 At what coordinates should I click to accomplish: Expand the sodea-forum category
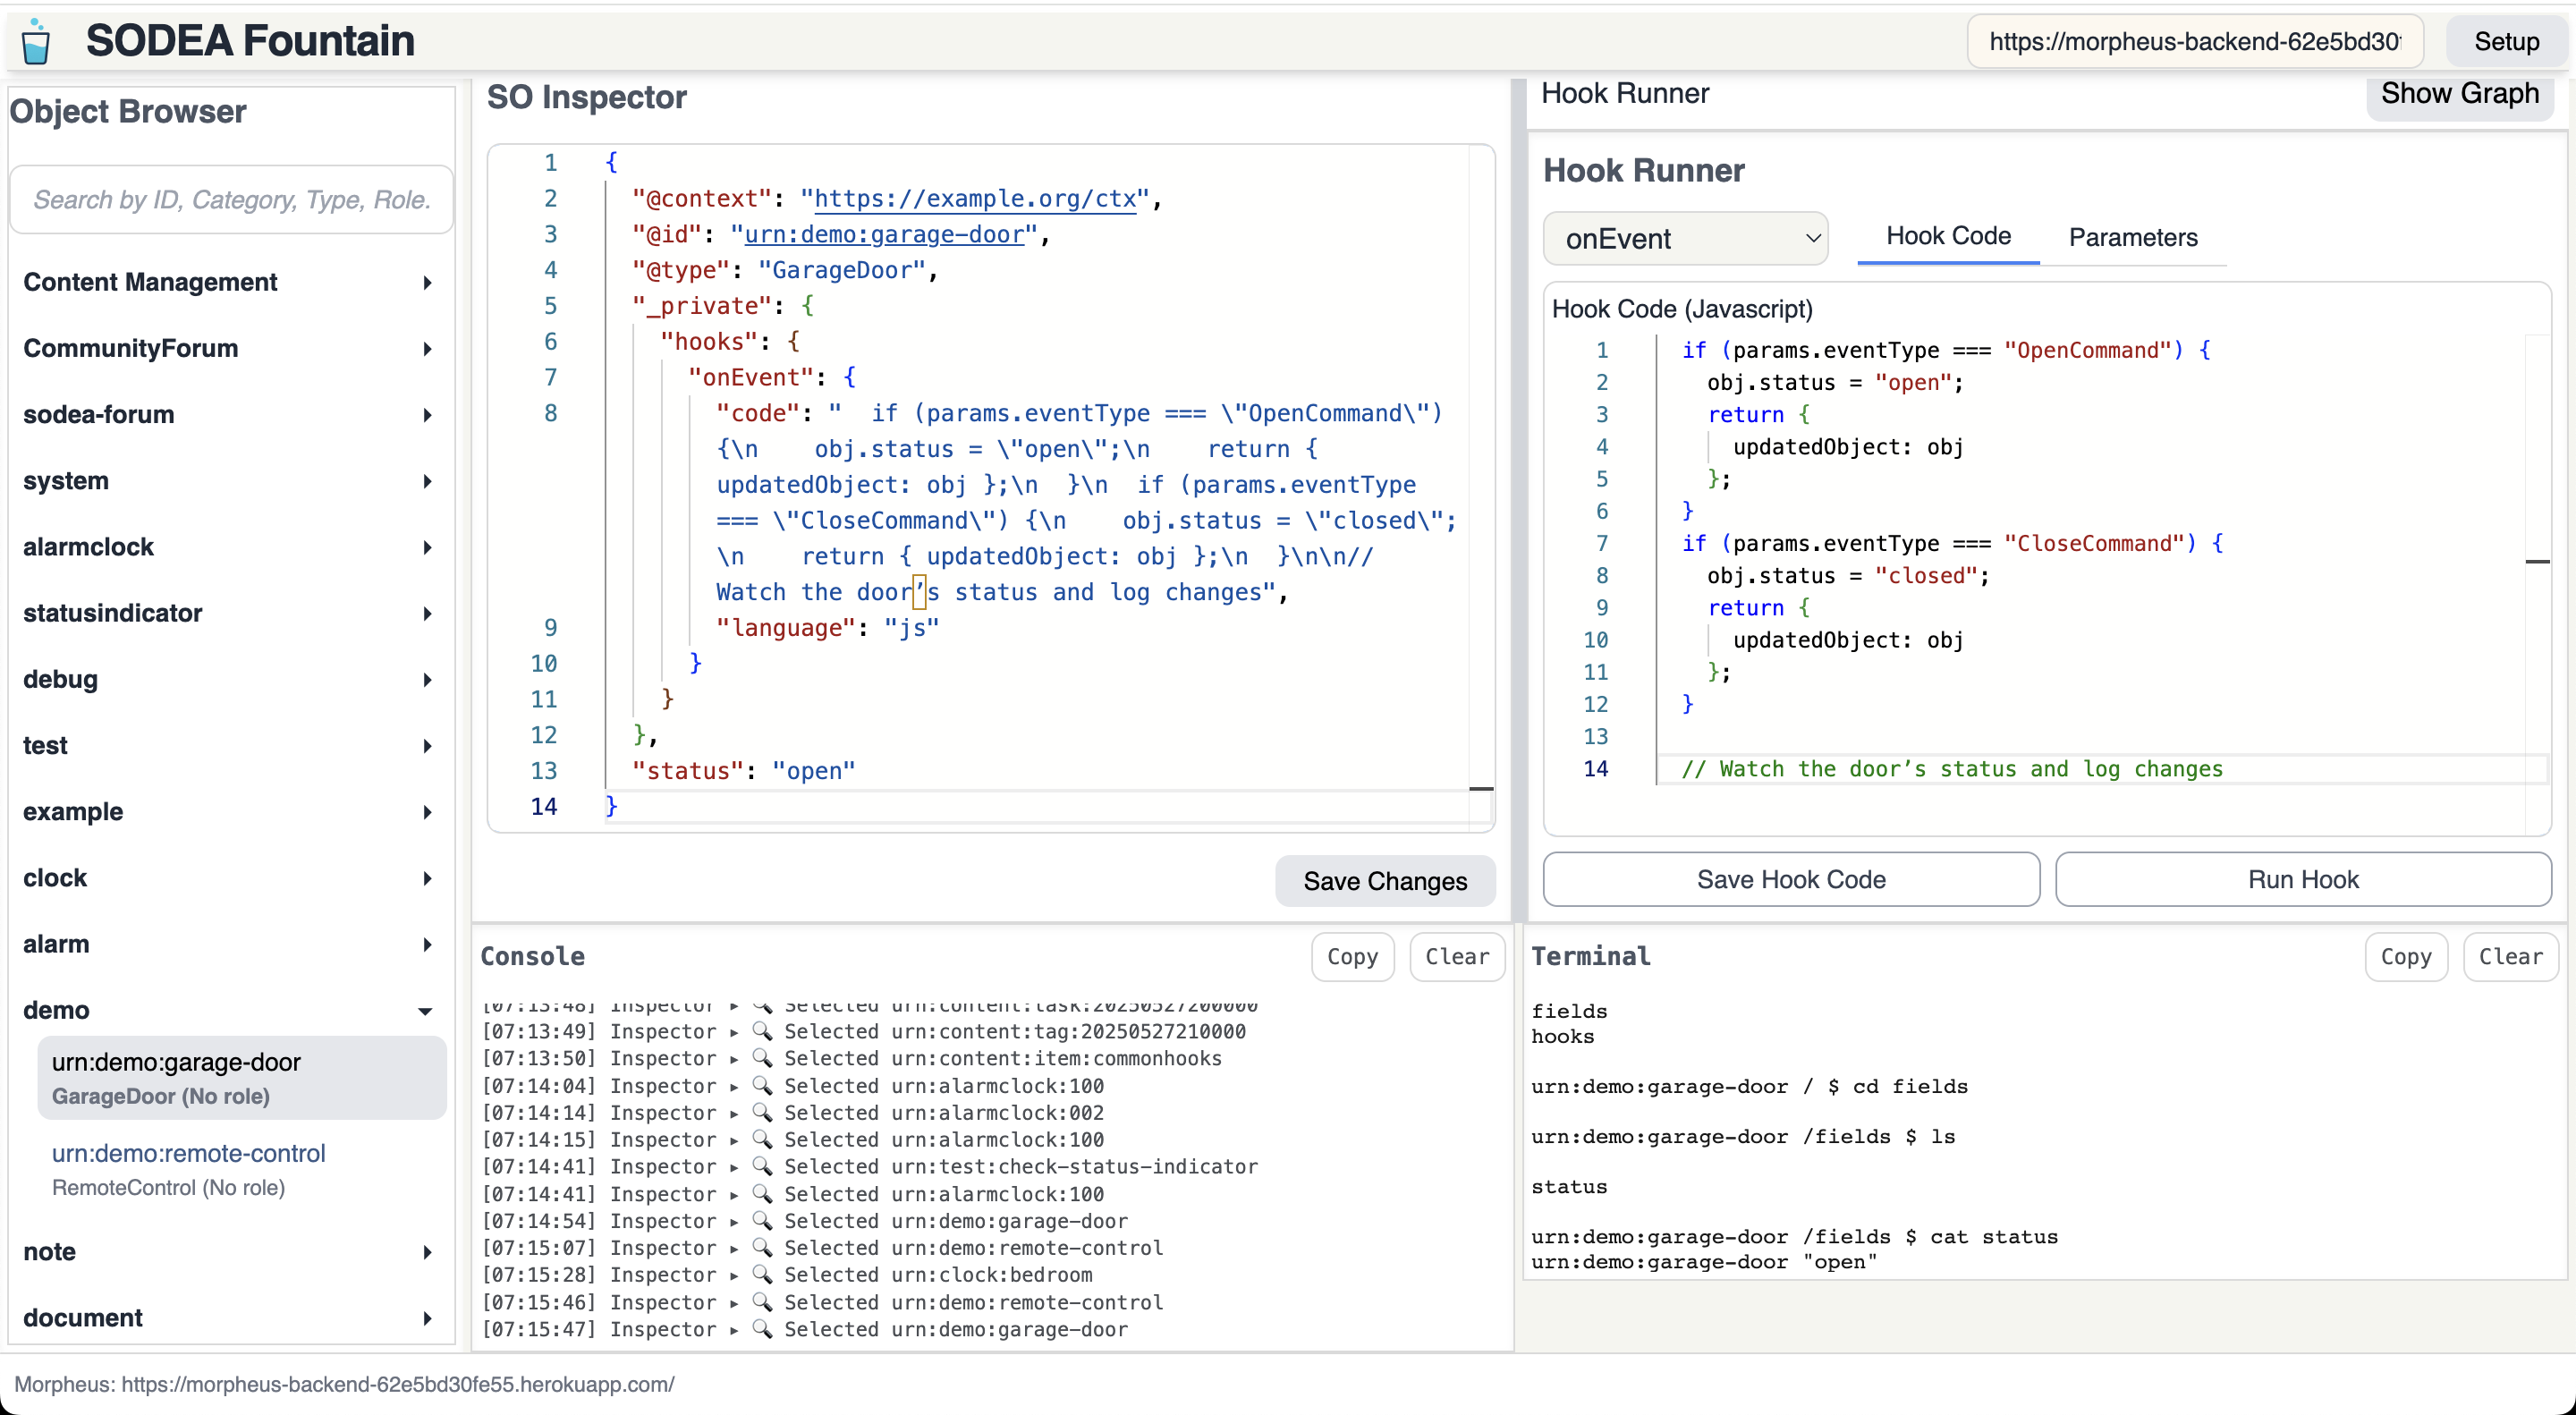230,414
